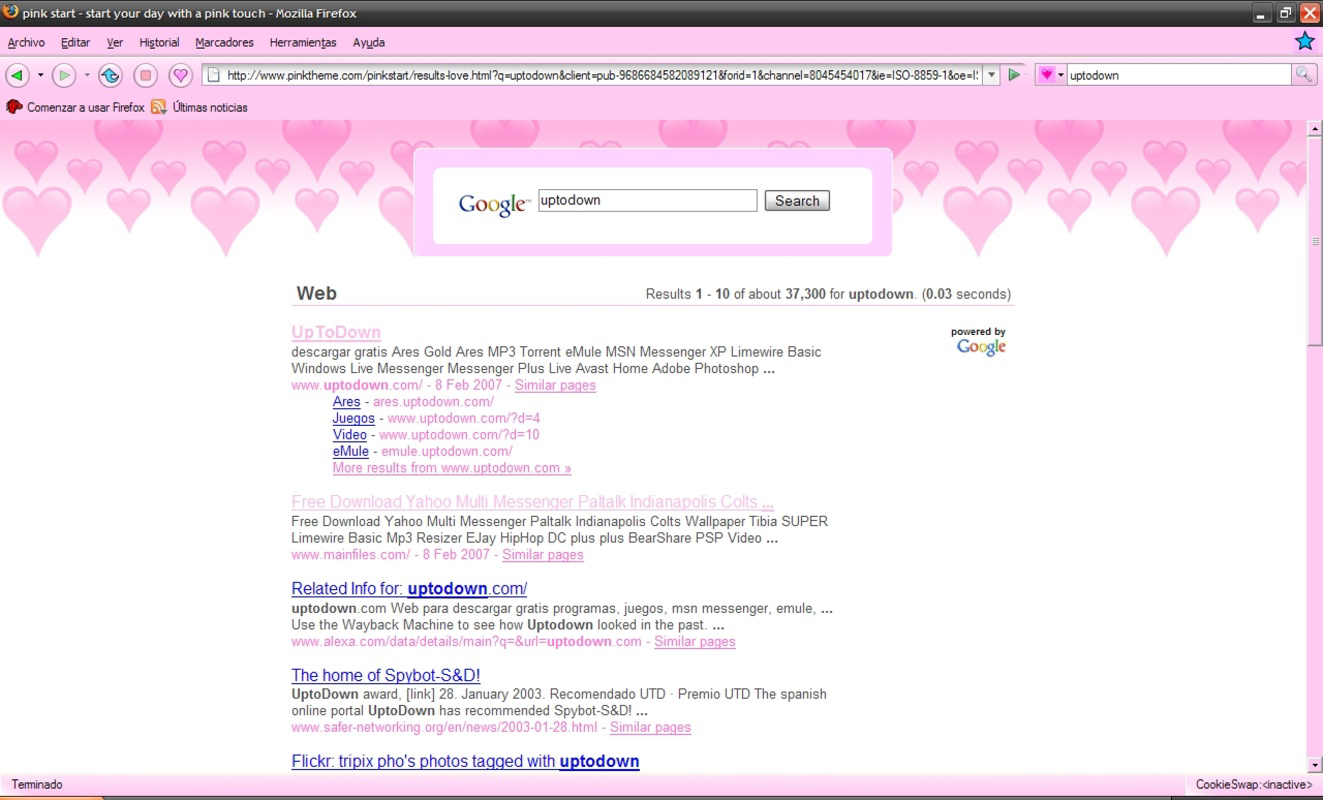
Task: Click the toolbar search magnifier button
Action: 1303,75
